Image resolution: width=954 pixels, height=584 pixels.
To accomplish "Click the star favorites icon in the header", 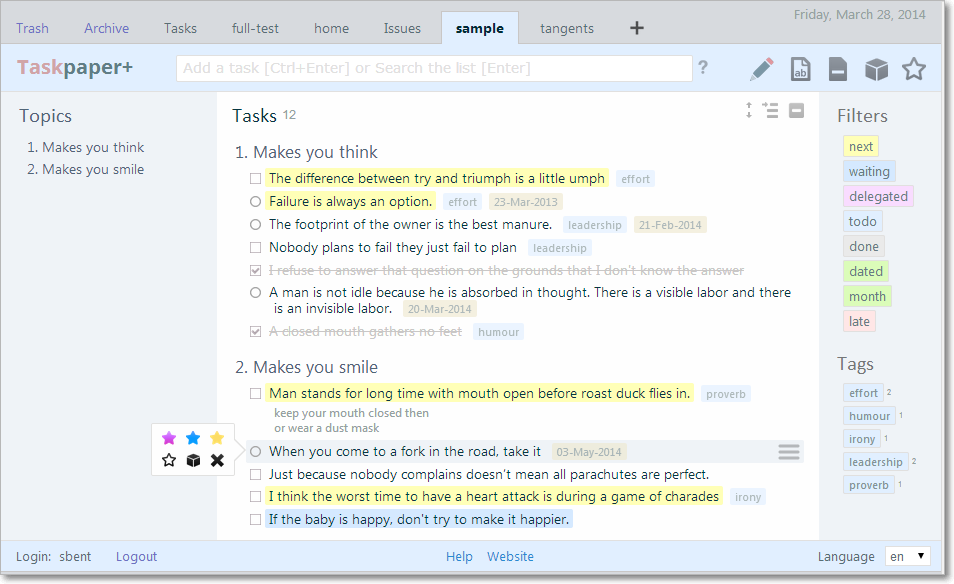I will (x=913, y=68).
